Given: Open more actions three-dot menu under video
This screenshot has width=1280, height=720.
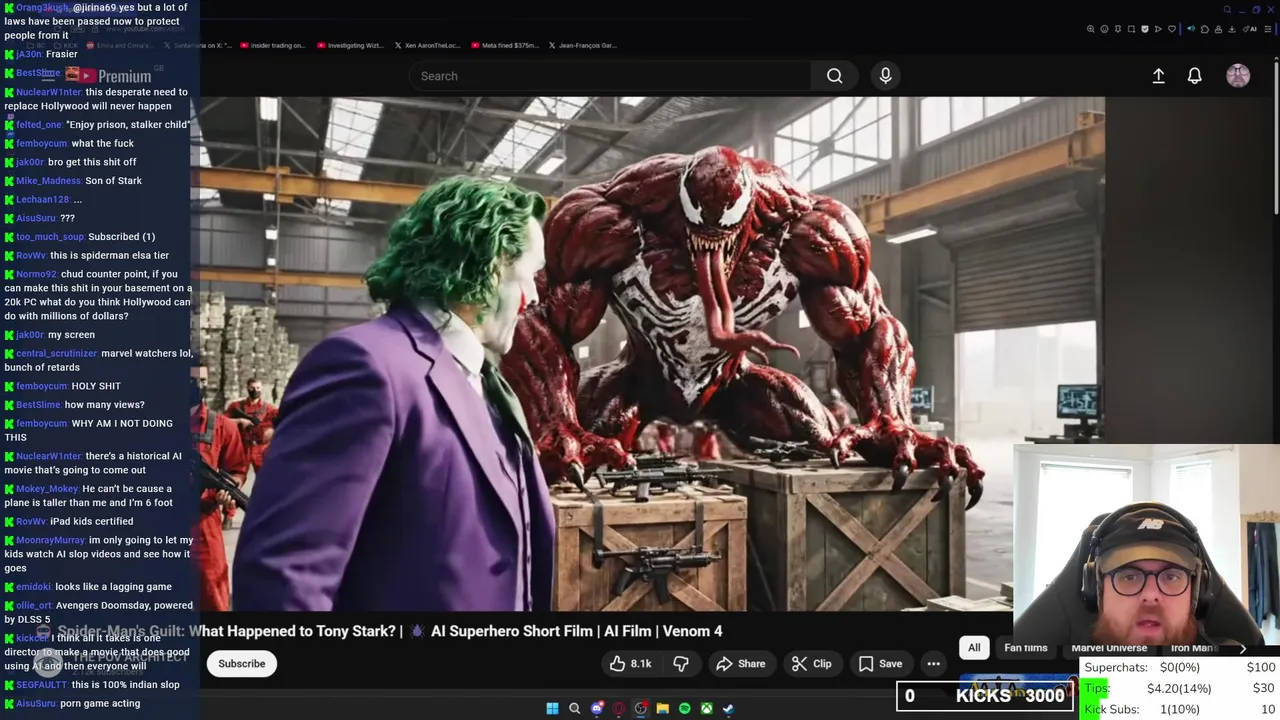Looking at the screenshot, I should pyautogui.click(x=933, y=664).
